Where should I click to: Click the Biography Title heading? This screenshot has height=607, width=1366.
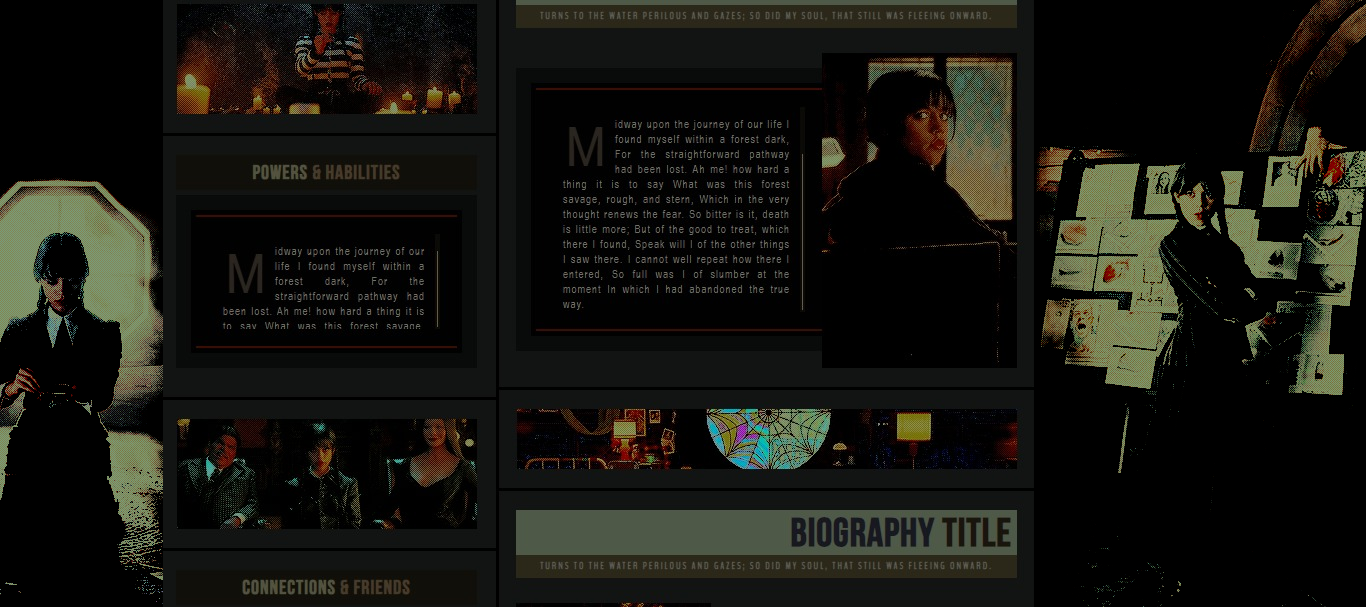pos(900,533)
